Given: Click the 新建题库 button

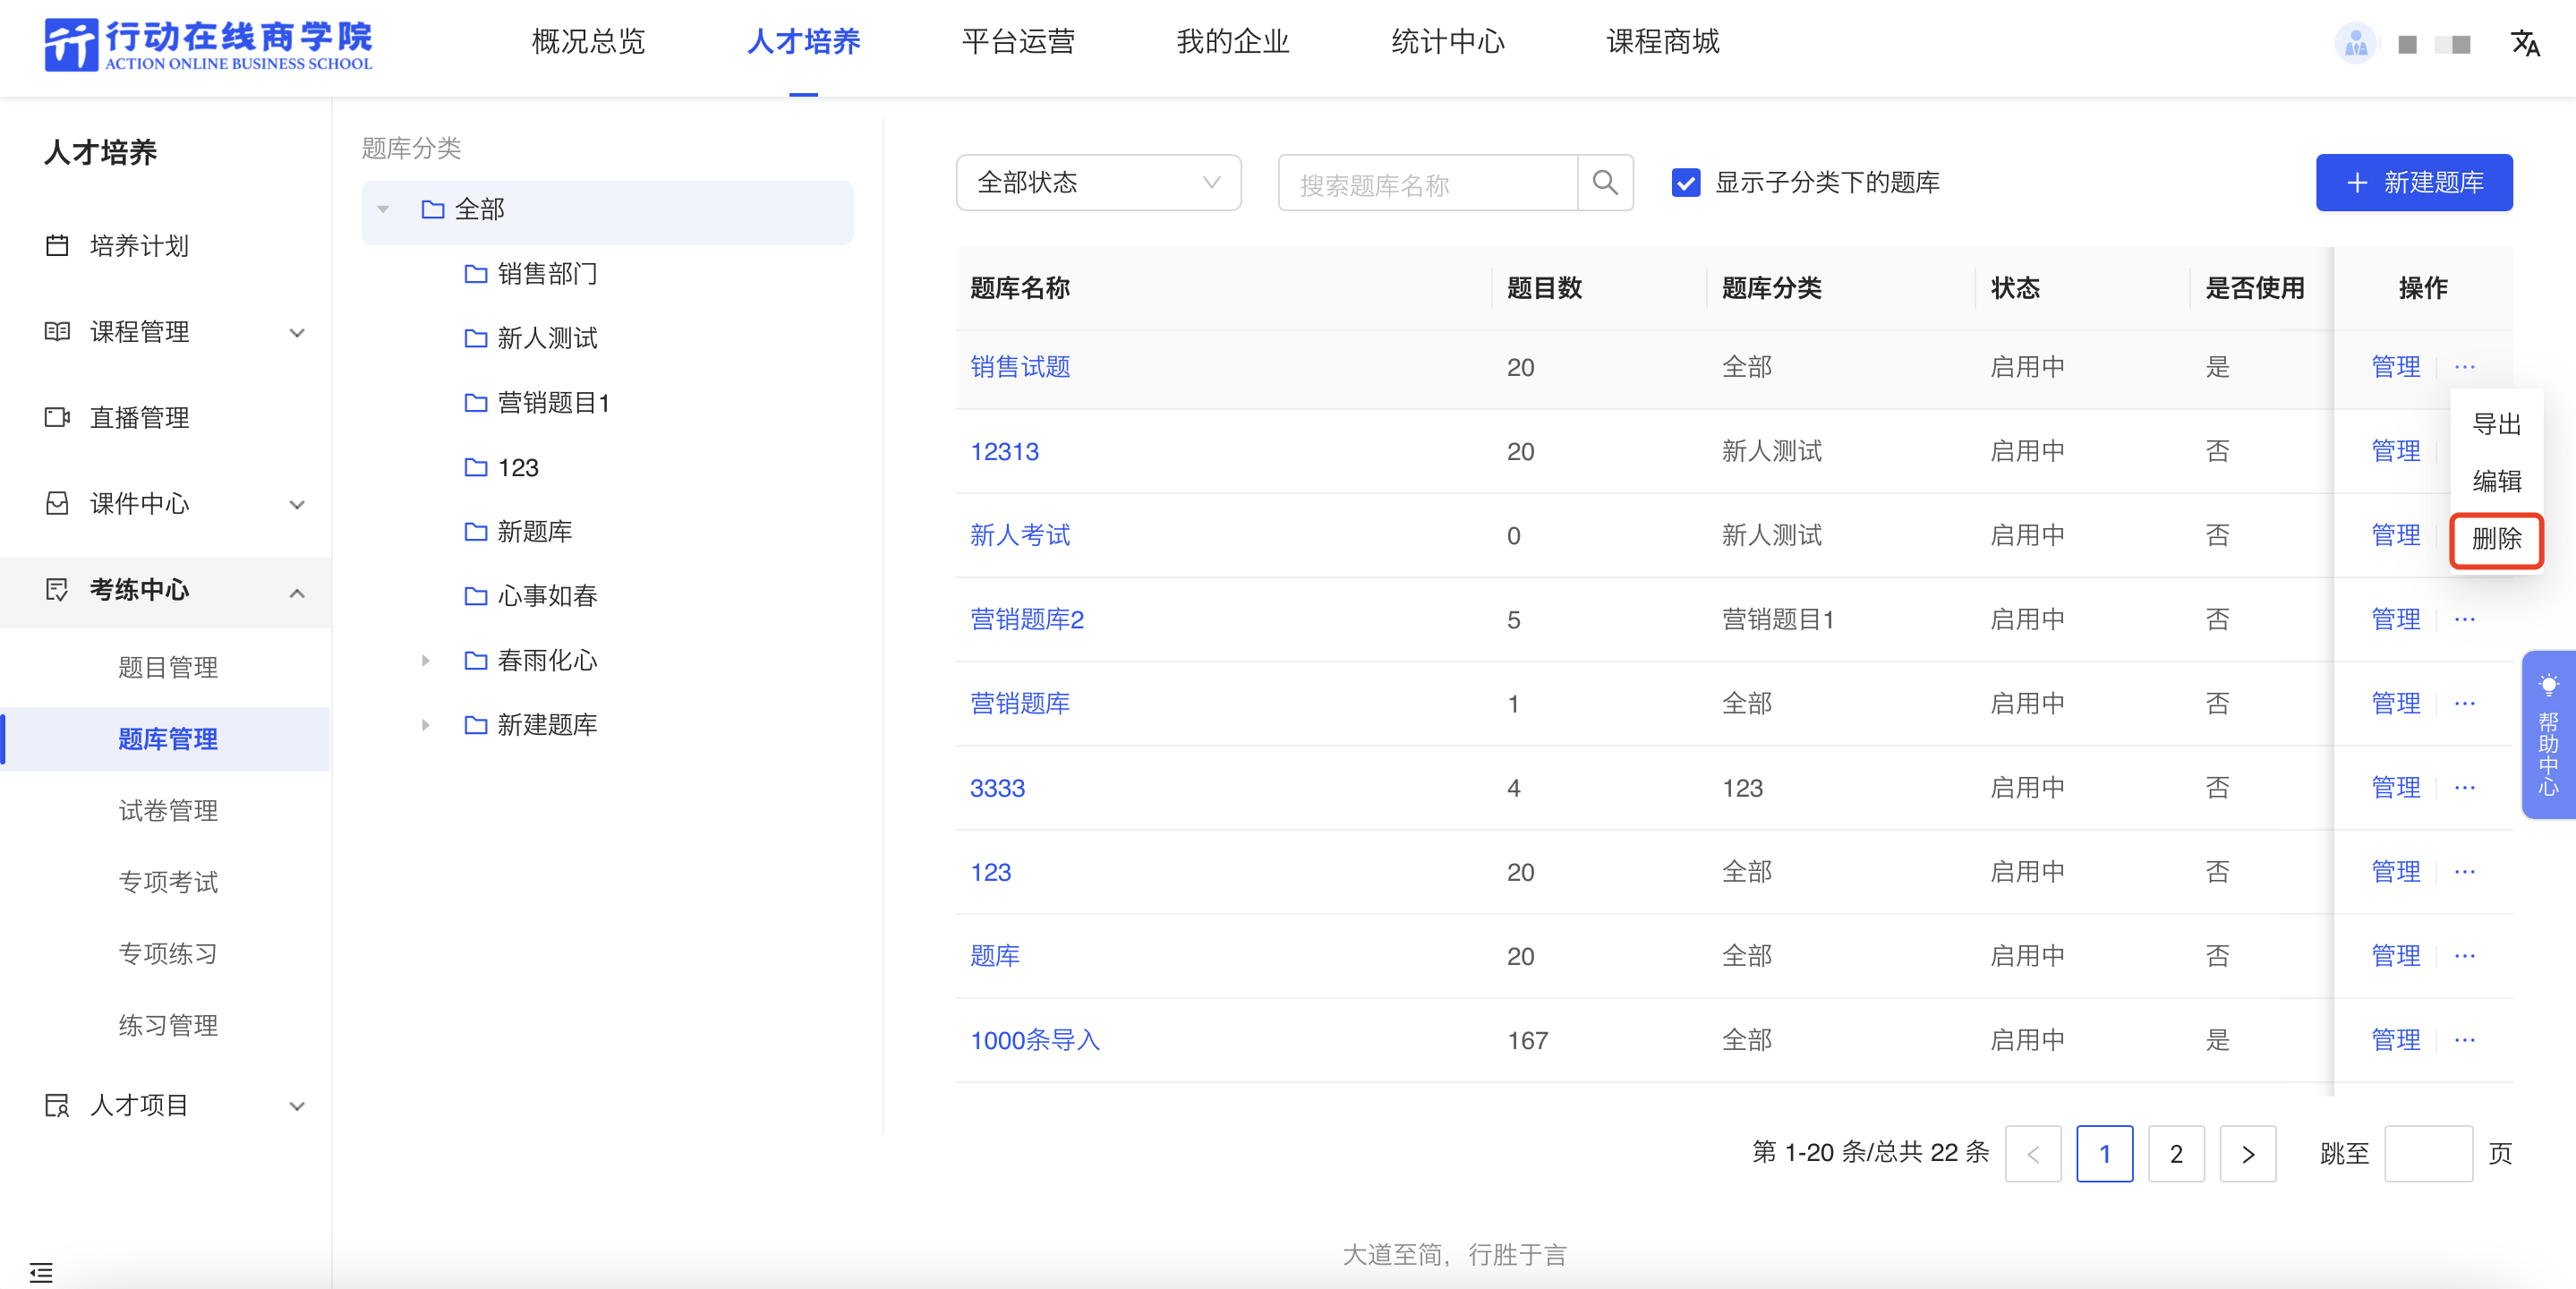Looking at the screenshot, I should click(2414, 183).
